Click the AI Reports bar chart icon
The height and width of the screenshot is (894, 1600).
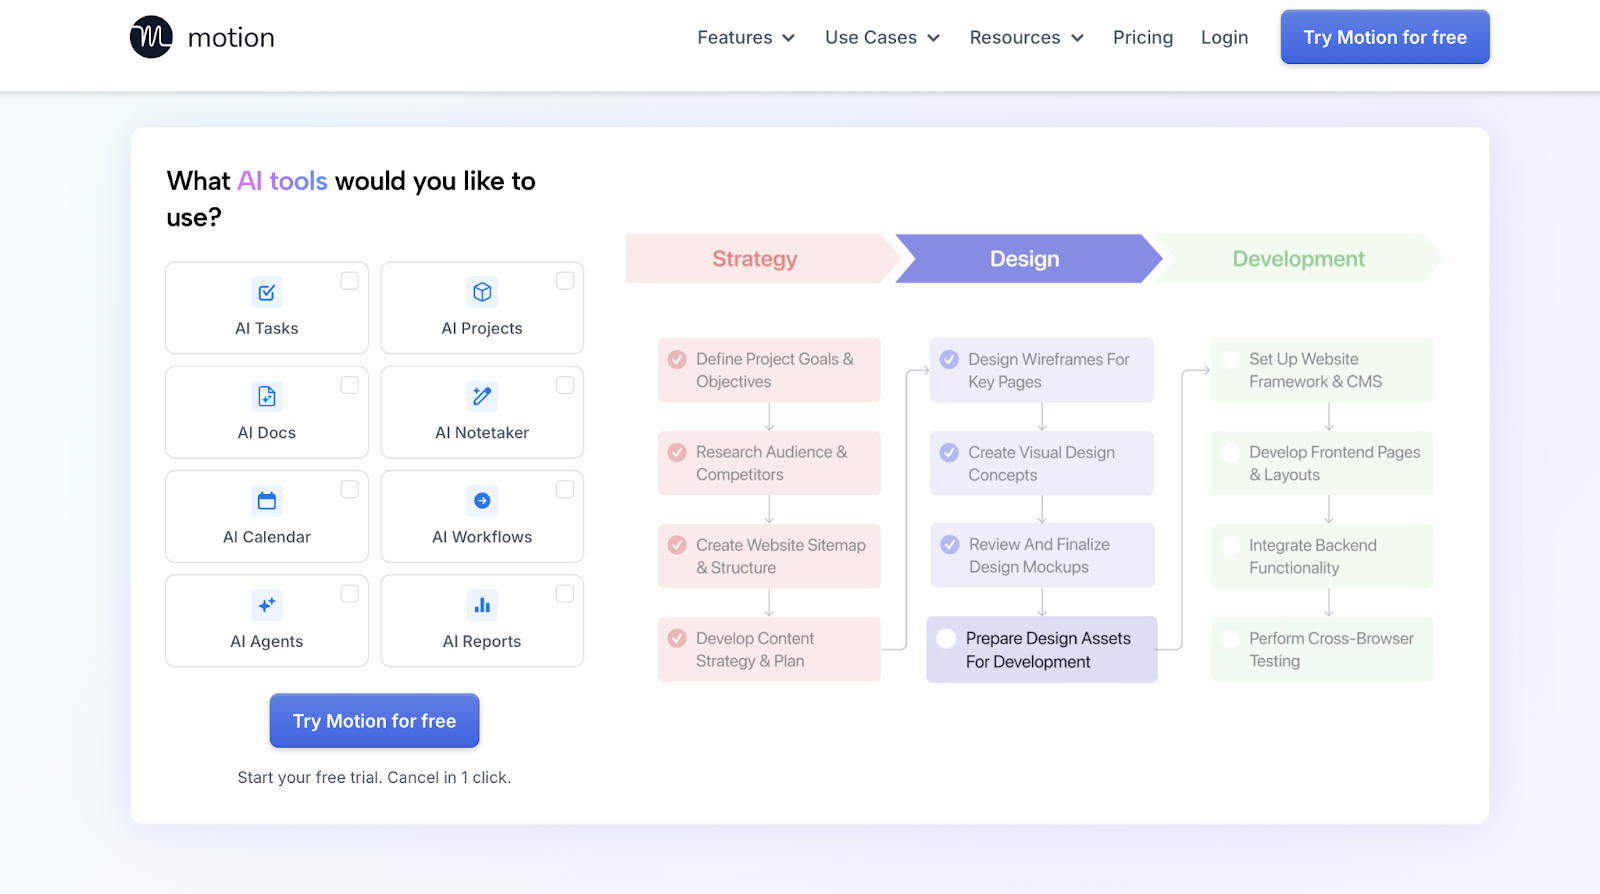click(x=482, y=605)
